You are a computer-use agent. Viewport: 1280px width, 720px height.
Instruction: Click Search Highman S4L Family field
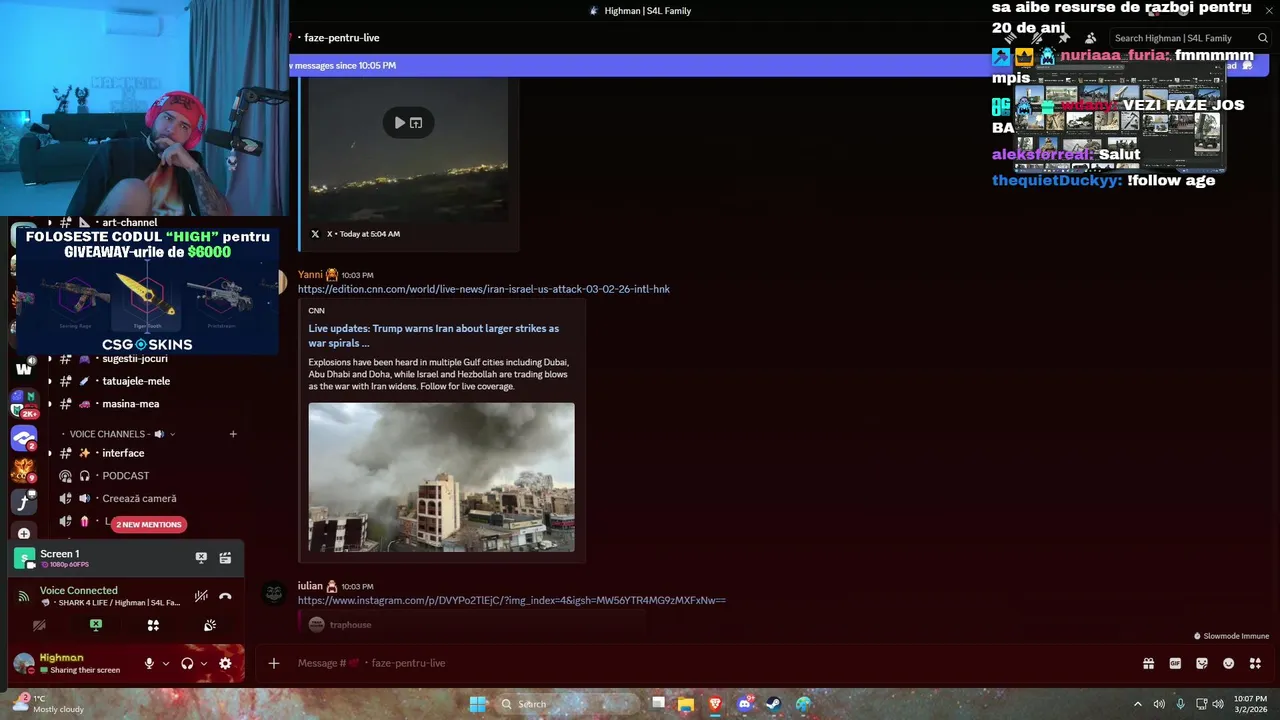[1190, 38]
